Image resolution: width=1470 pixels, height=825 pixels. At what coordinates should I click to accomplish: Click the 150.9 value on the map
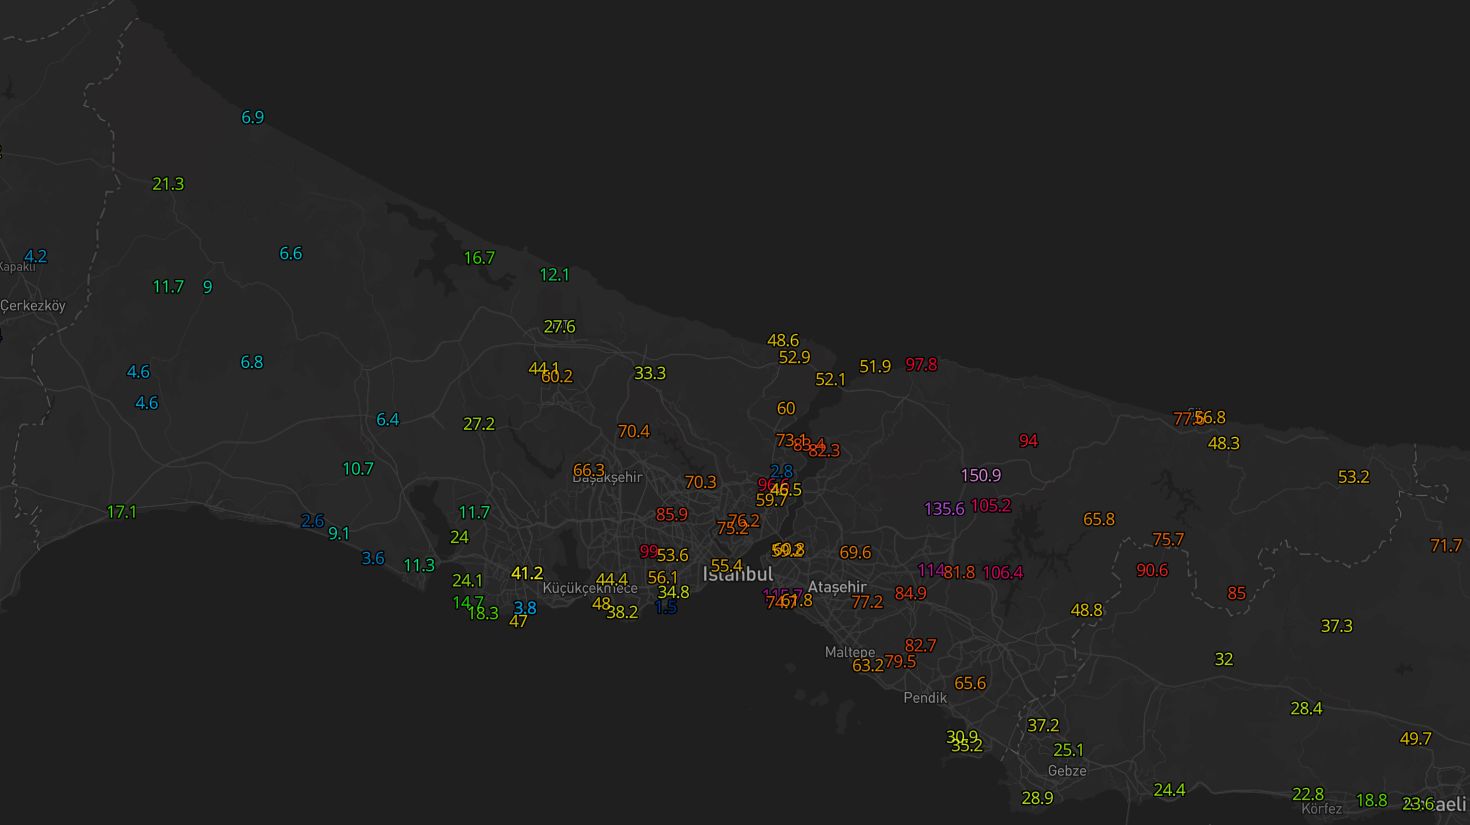point(980,476)
